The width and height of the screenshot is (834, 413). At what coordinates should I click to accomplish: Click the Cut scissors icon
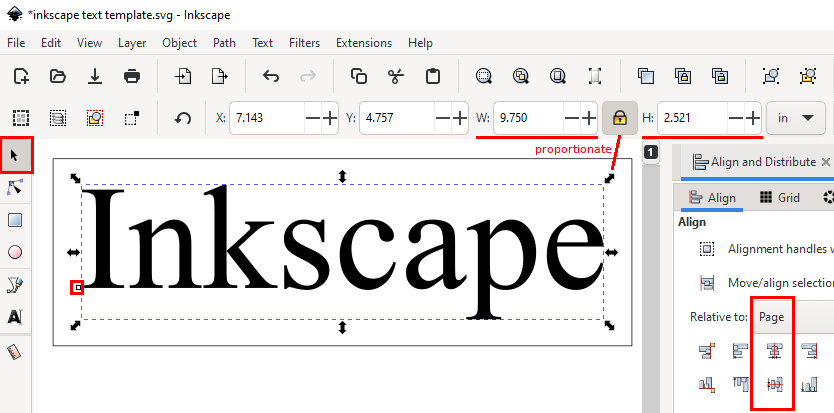(395, 76)
